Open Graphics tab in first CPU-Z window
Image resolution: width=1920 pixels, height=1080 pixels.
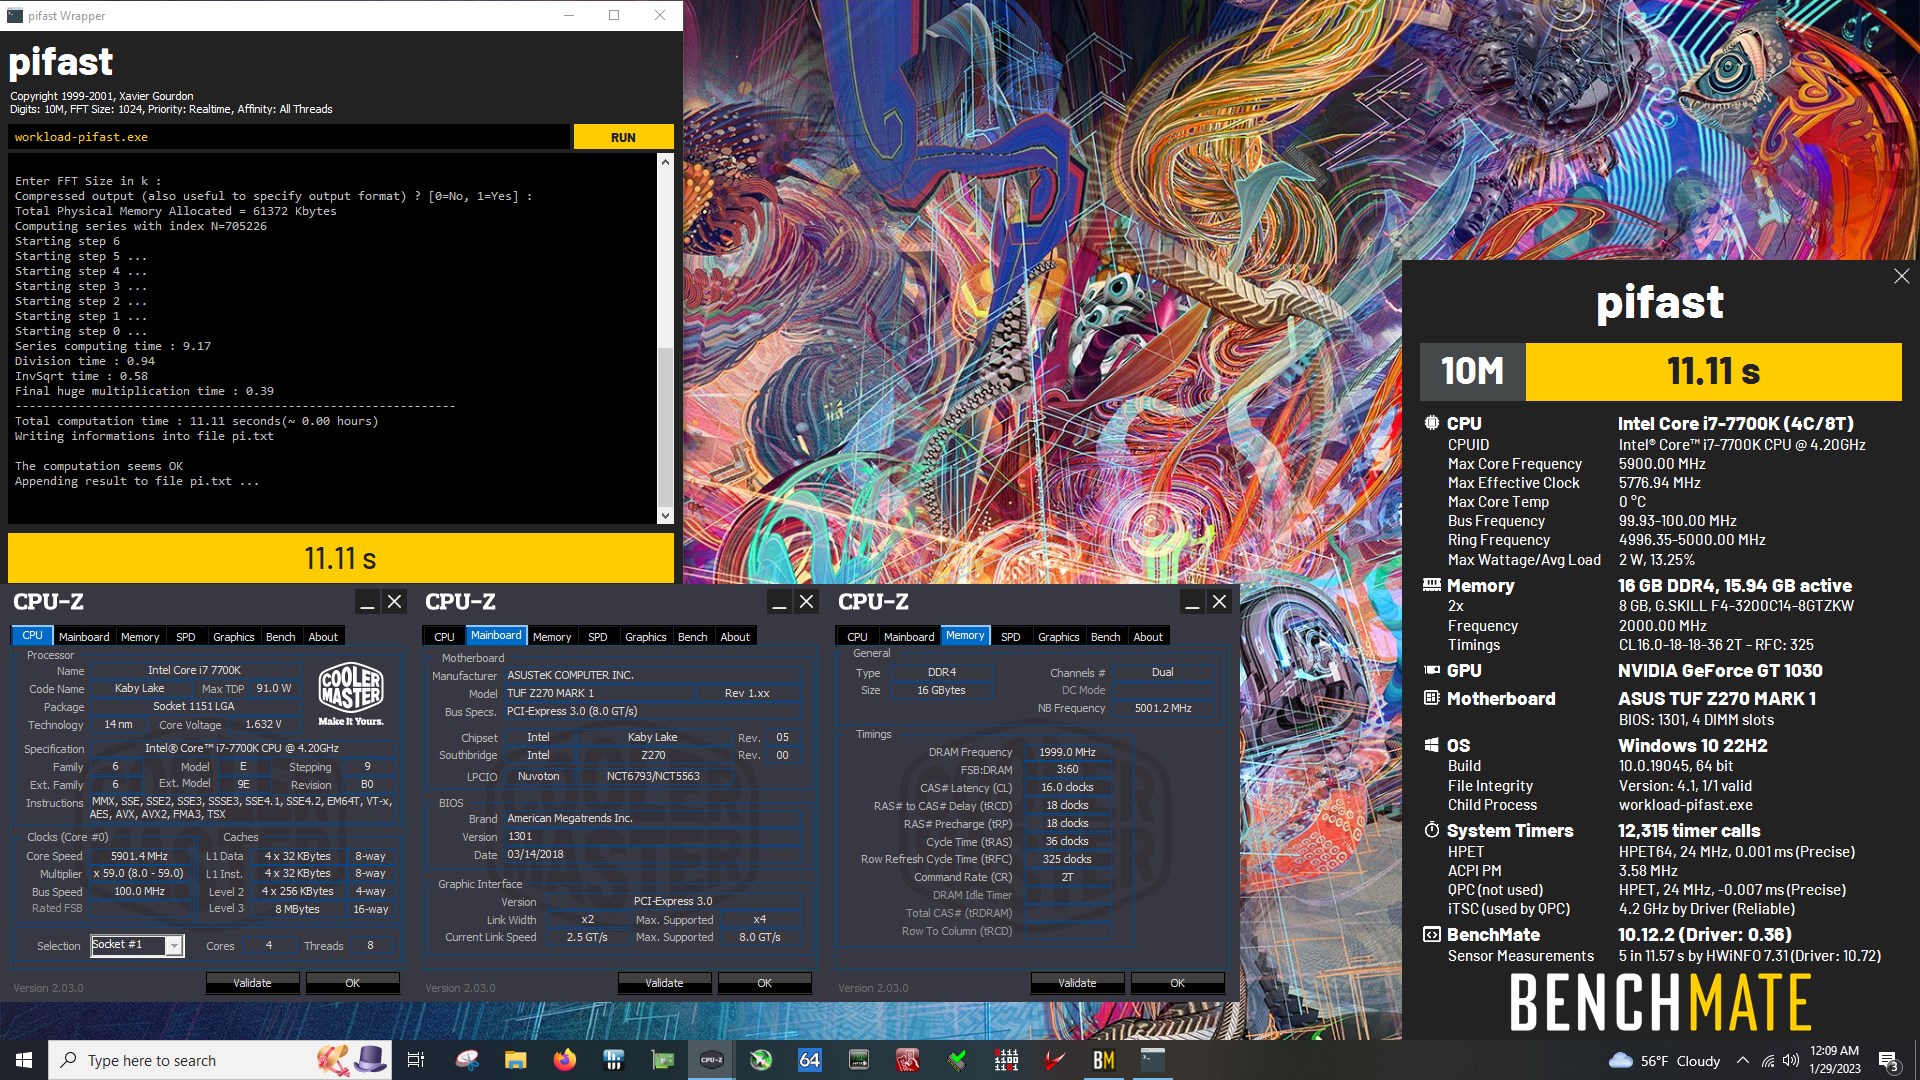[234, 637]
